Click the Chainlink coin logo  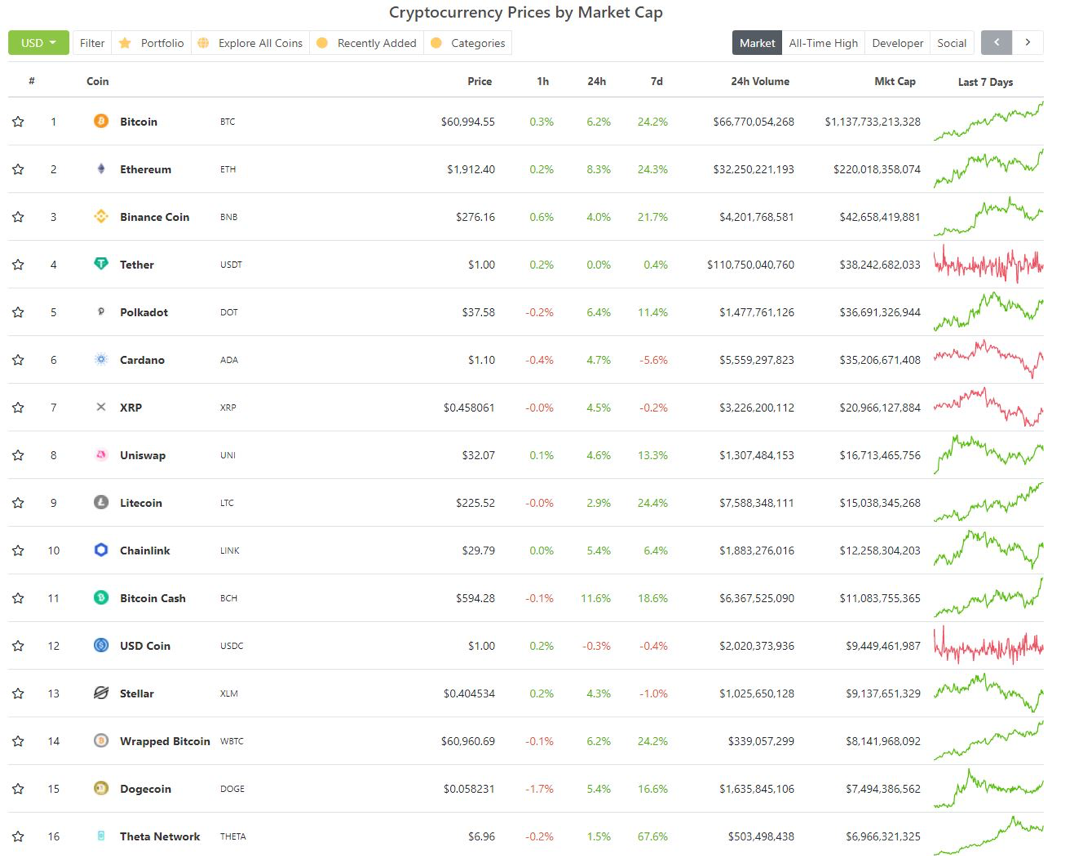101,550
